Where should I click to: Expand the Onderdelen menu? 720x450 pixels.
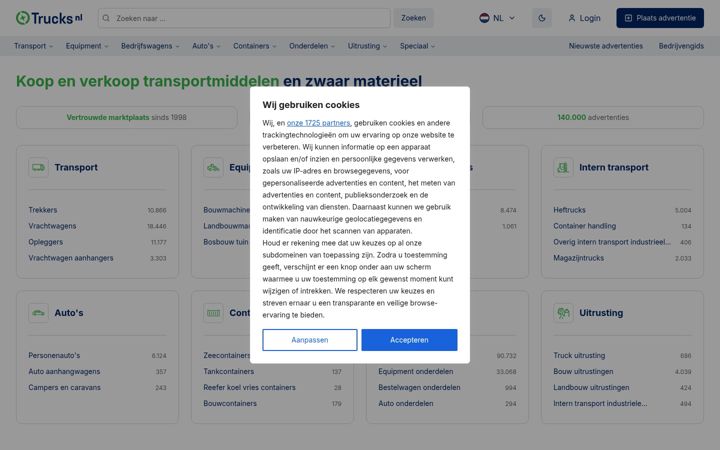click(312, 46)
